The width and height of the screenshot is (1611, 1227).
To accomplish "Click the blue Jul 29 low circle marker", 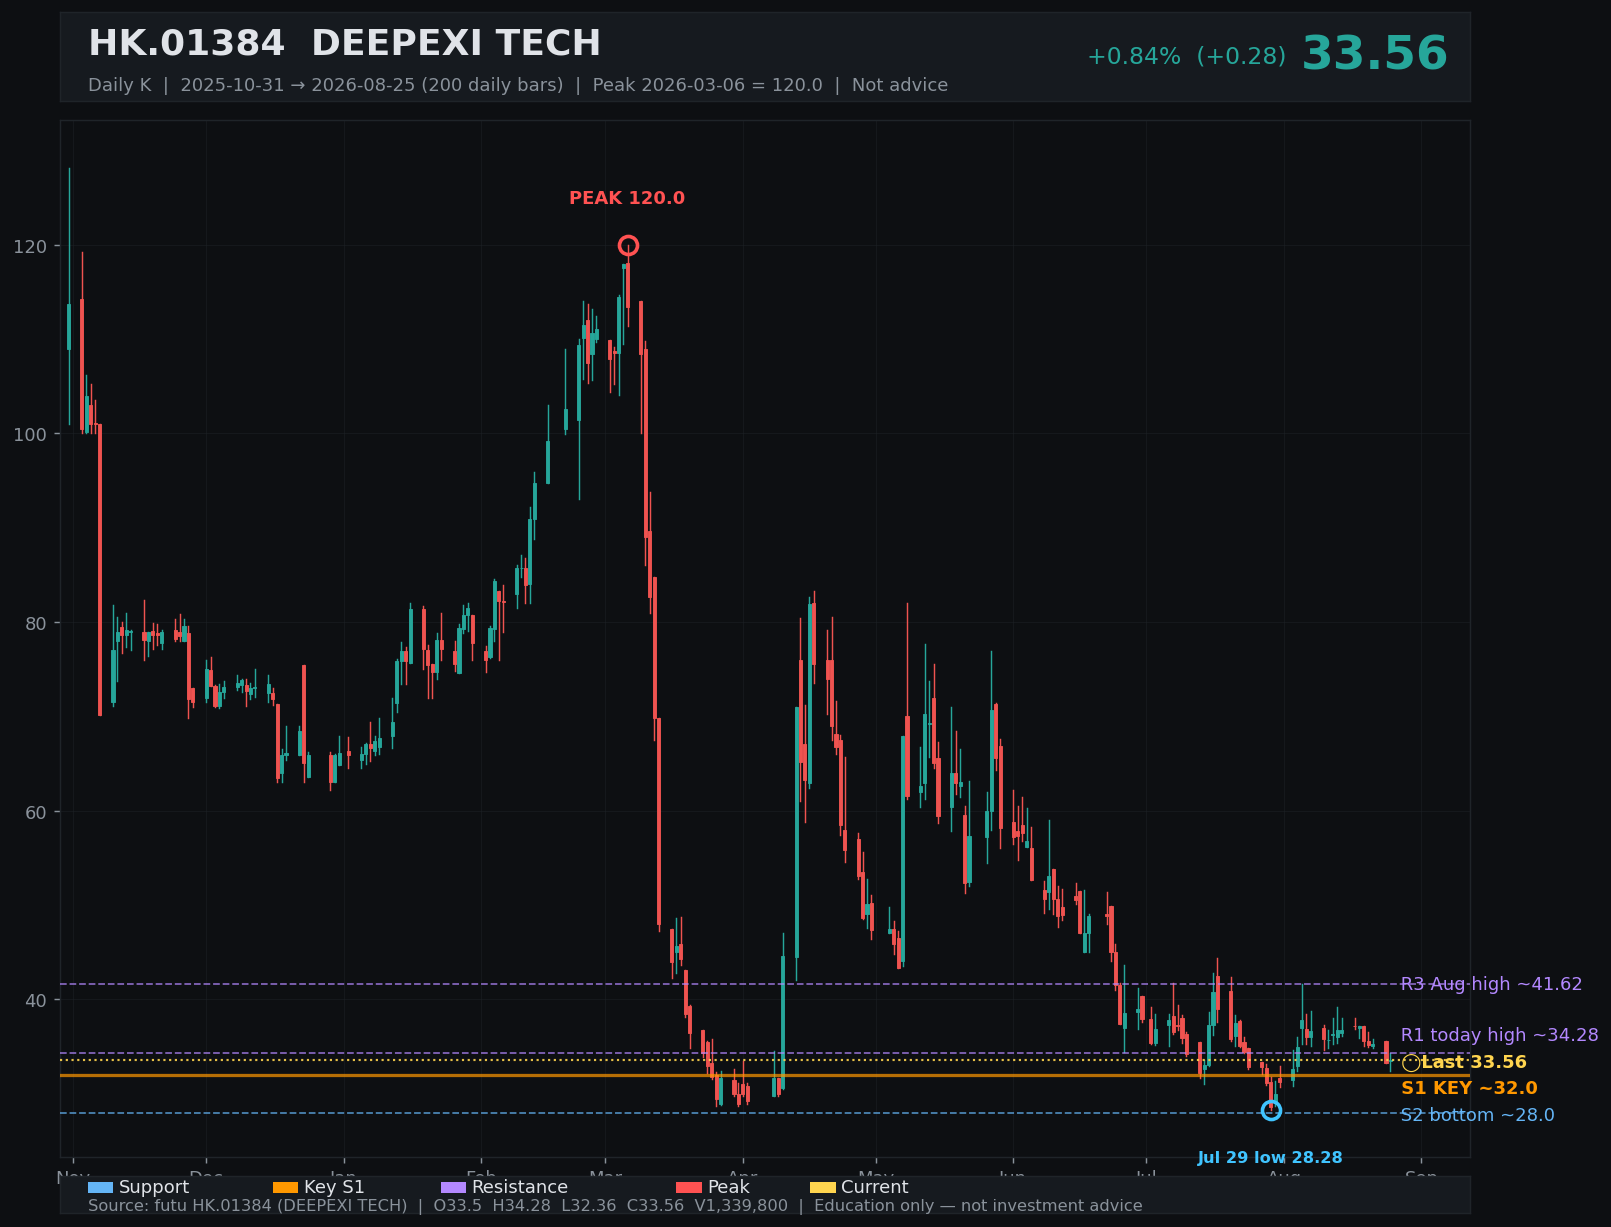I will [1271, 1110].
